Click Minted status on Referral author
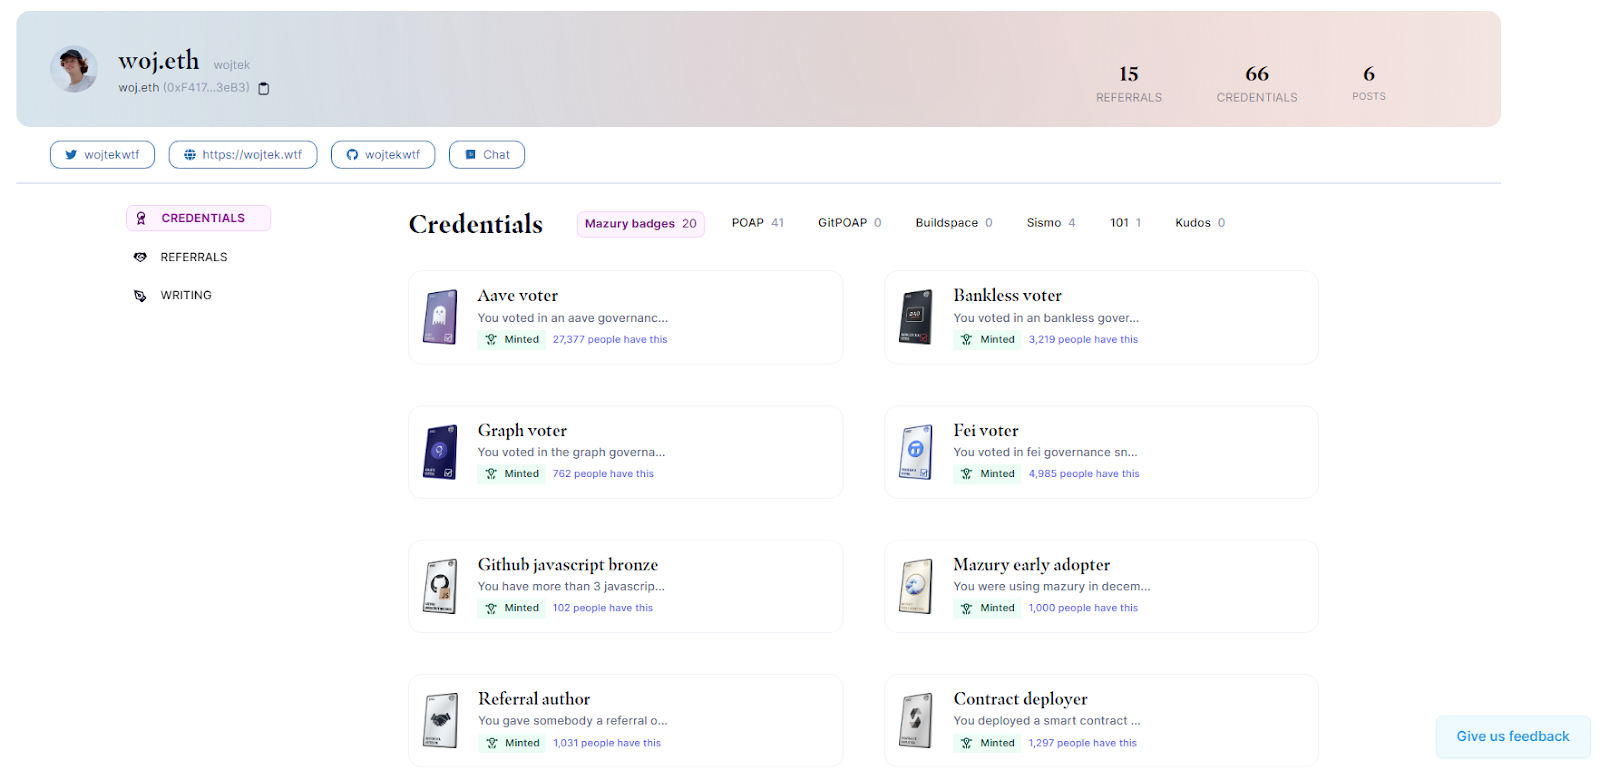 pos(512,743)
